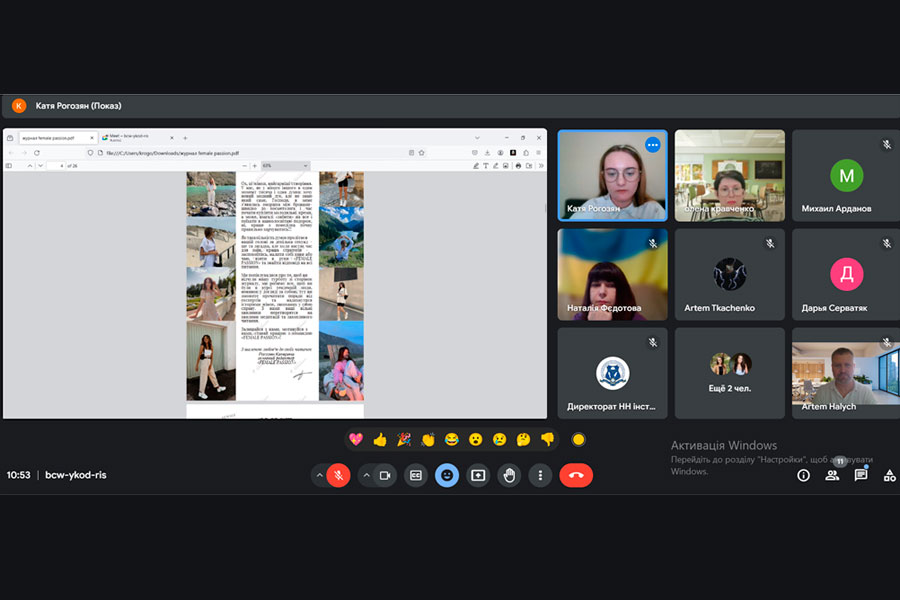This screenshot has width=900, height=600.
Task: Select Директорат НН participant tile
Action: coord(612,373)
